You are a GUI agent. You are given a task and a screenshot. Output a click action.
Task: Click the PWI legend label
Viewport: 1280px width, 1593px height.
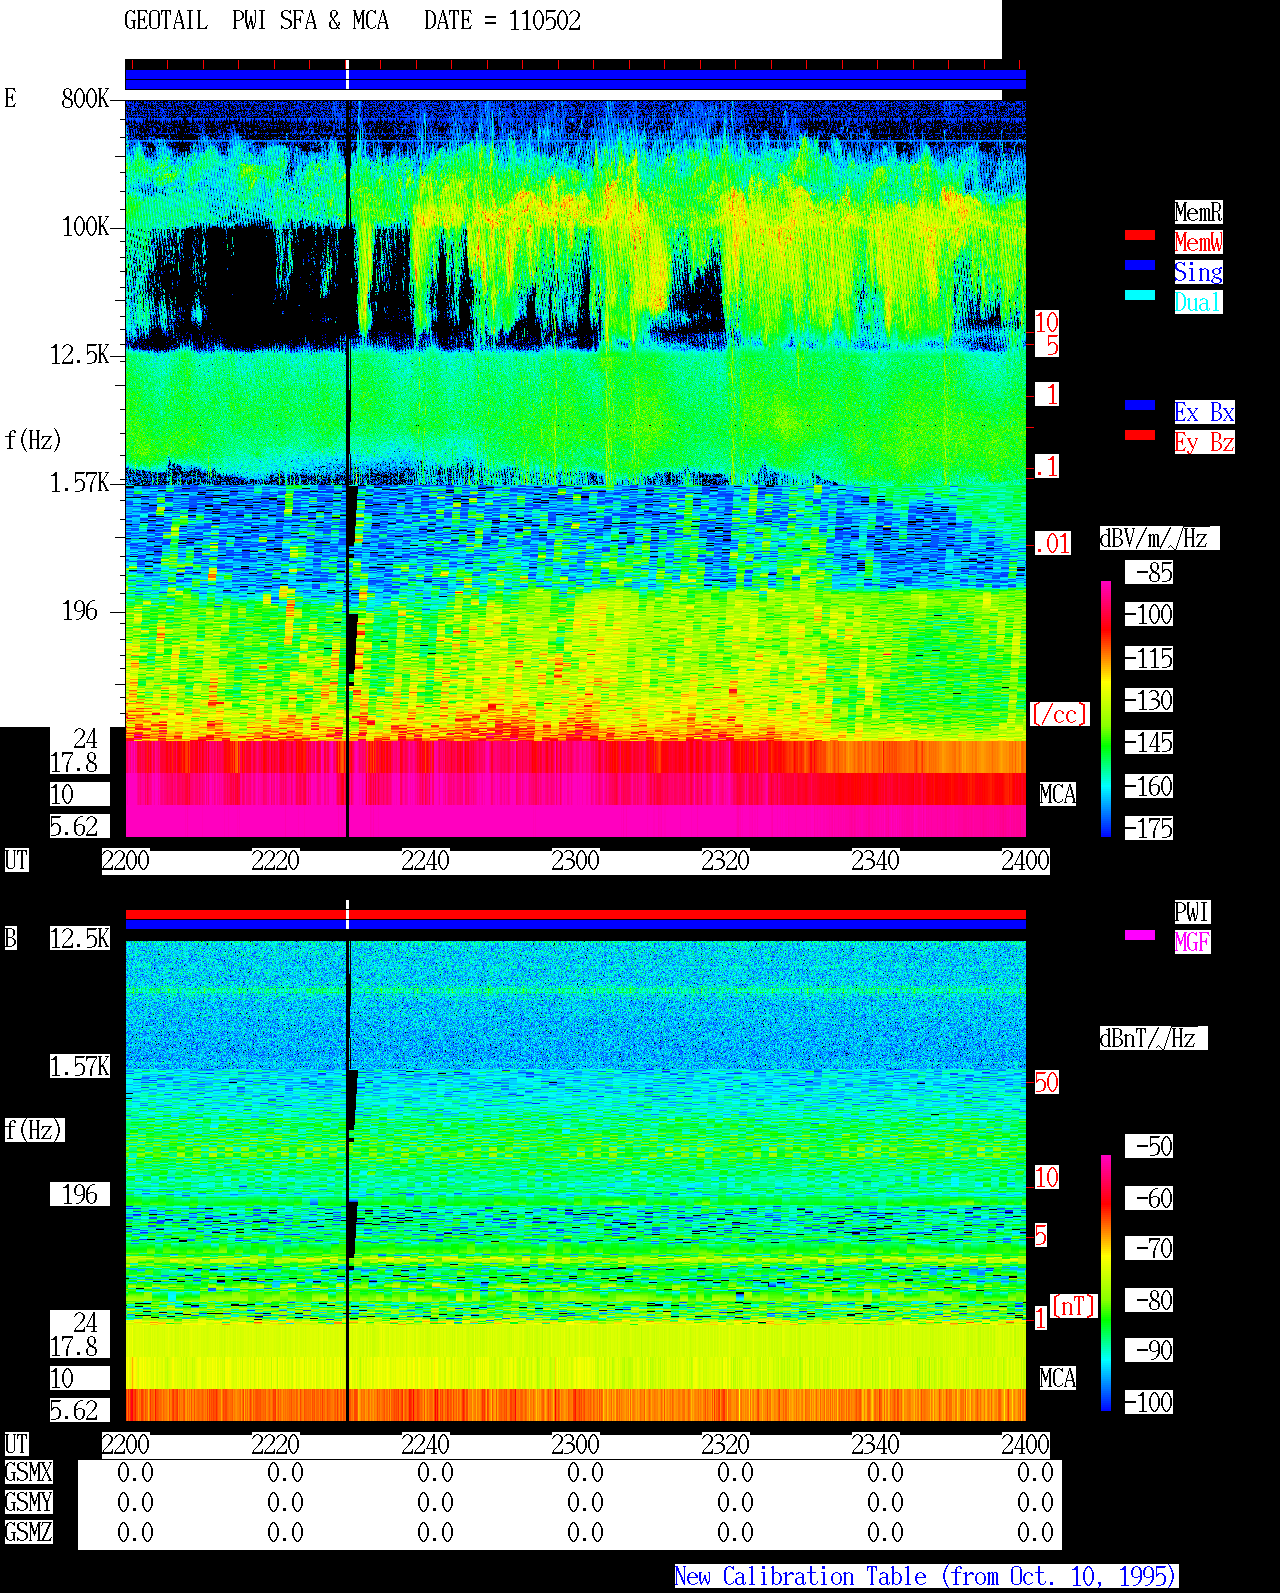tap(1192, 912)
